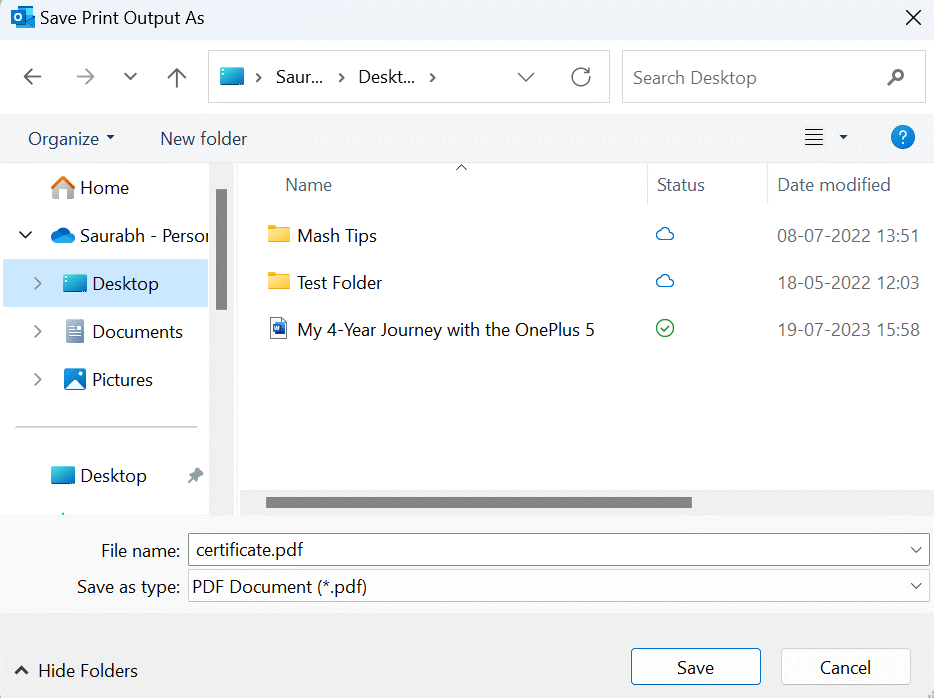Click the file list horizontal scrollbar
This screenshot has width=934, height=698.
point(478,502)
